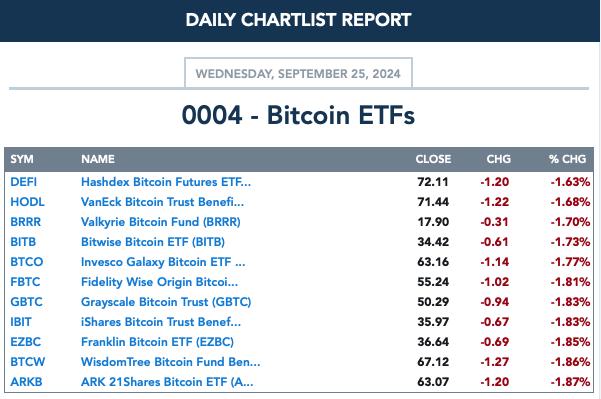Click the NAME column header
601x399 pixels.
pos(98,159)
